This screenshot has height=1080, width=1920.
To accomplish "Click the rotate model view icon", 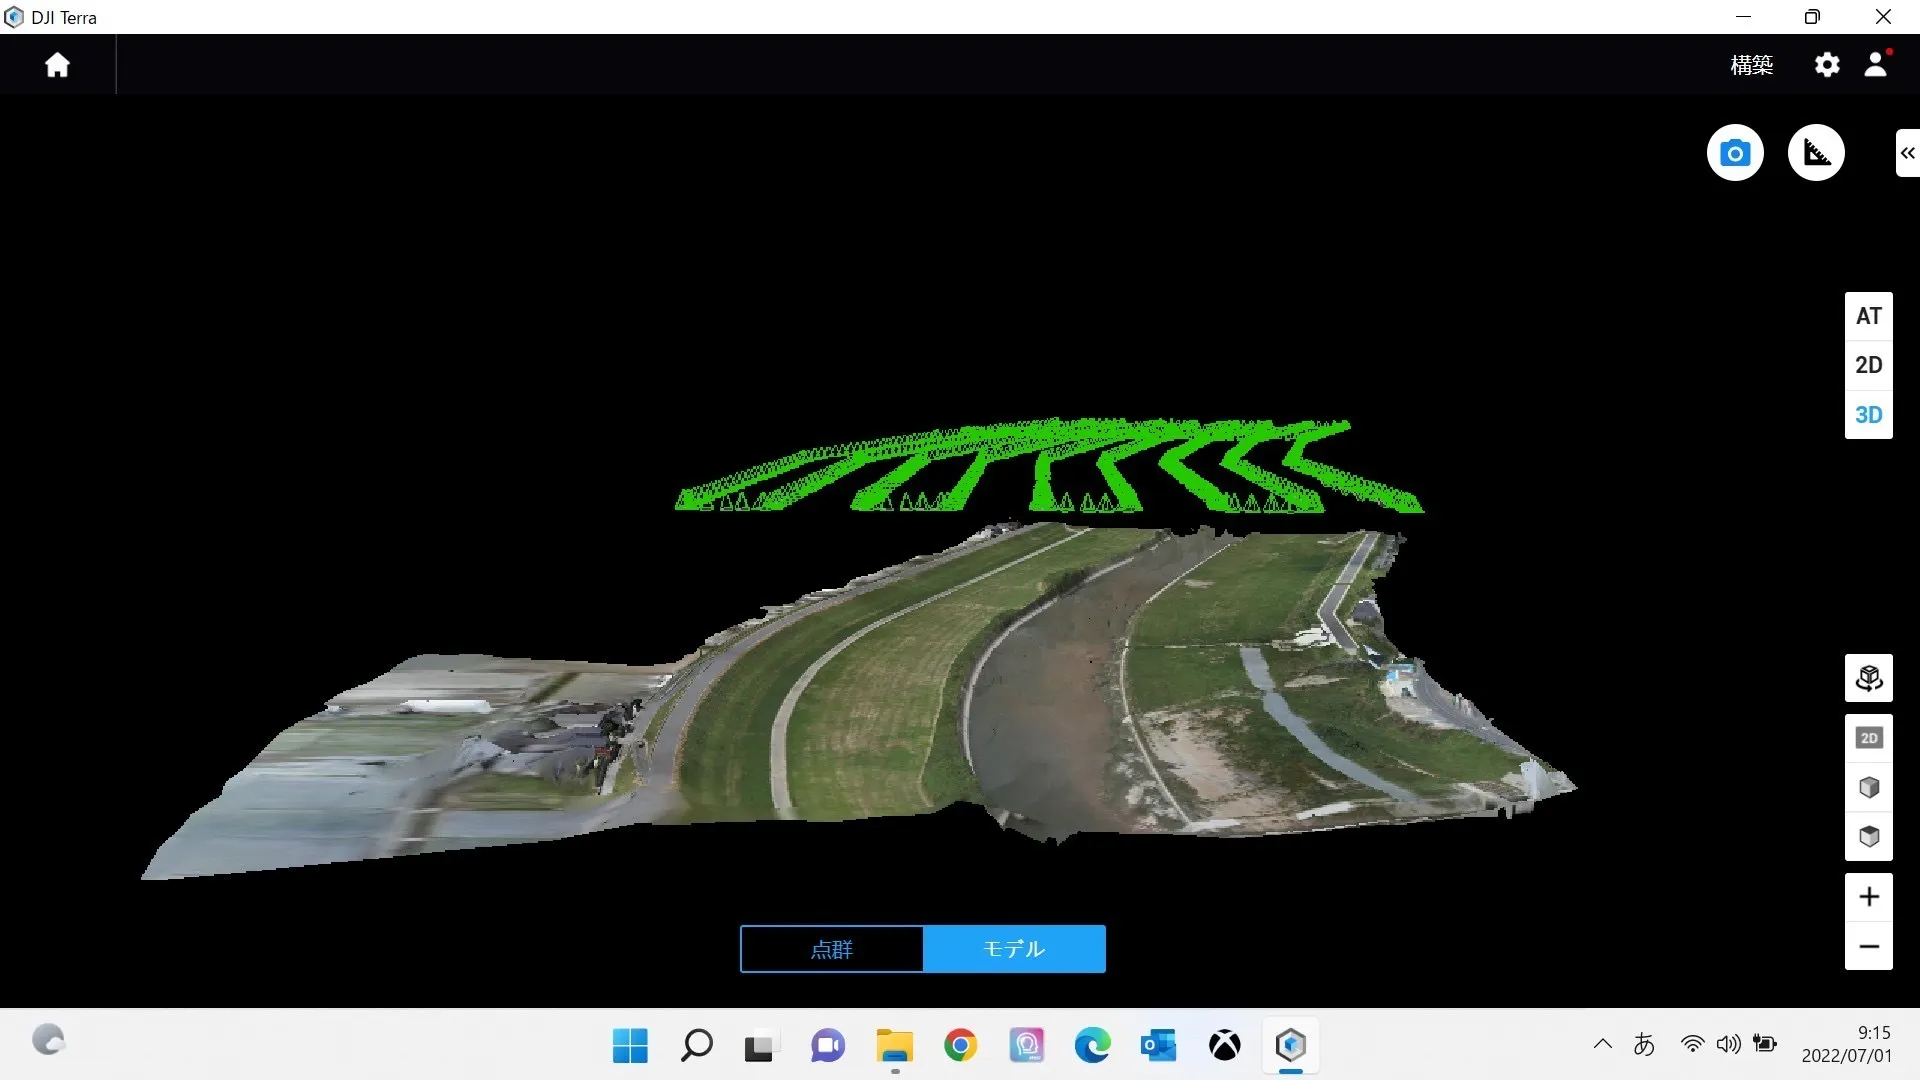I will (1868, 679).
